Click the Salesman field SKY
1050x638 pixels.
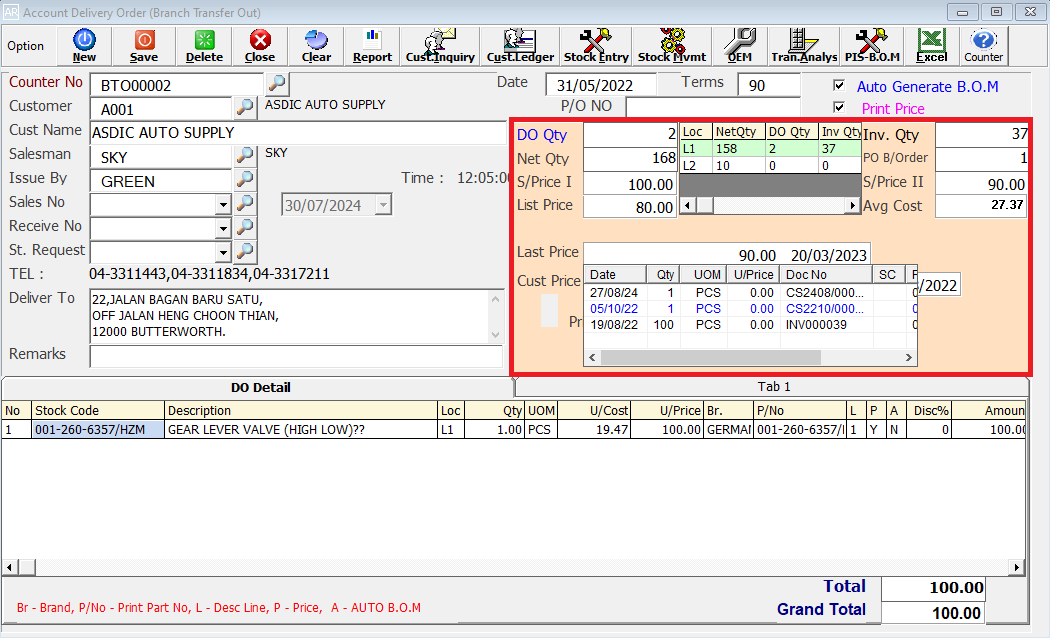[161, 157]
